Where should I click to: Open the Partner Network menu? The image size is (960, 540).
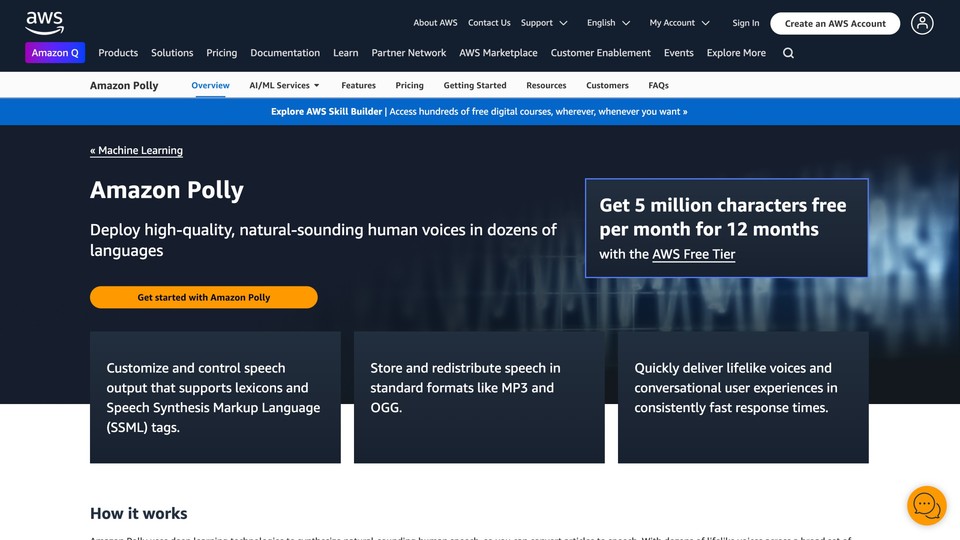pos(408,53)
